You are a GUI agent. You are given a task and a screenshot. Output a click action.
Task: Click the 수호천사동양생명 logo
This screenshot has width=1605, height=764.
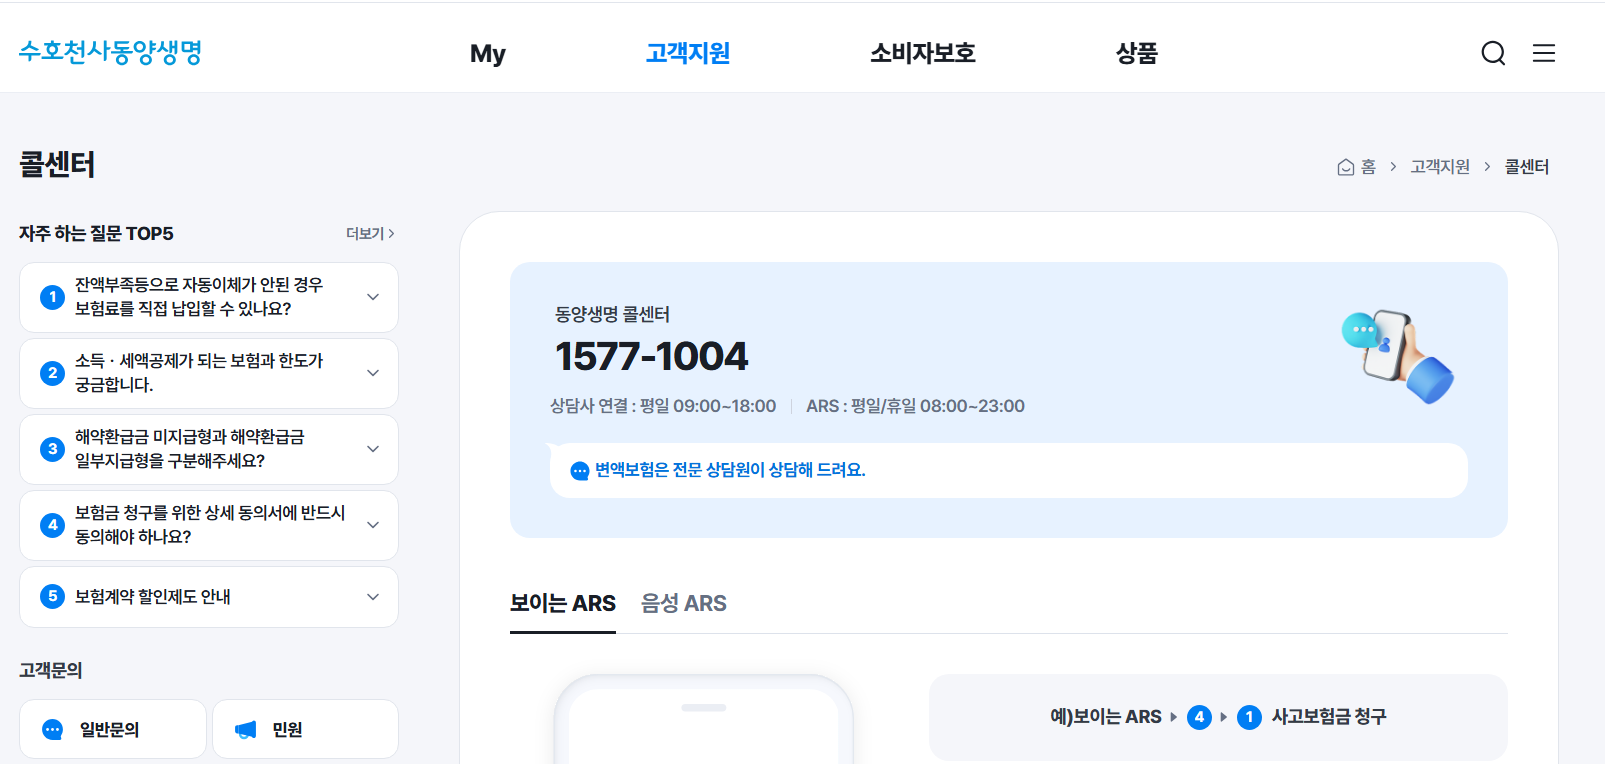click(x=111, y=52)
